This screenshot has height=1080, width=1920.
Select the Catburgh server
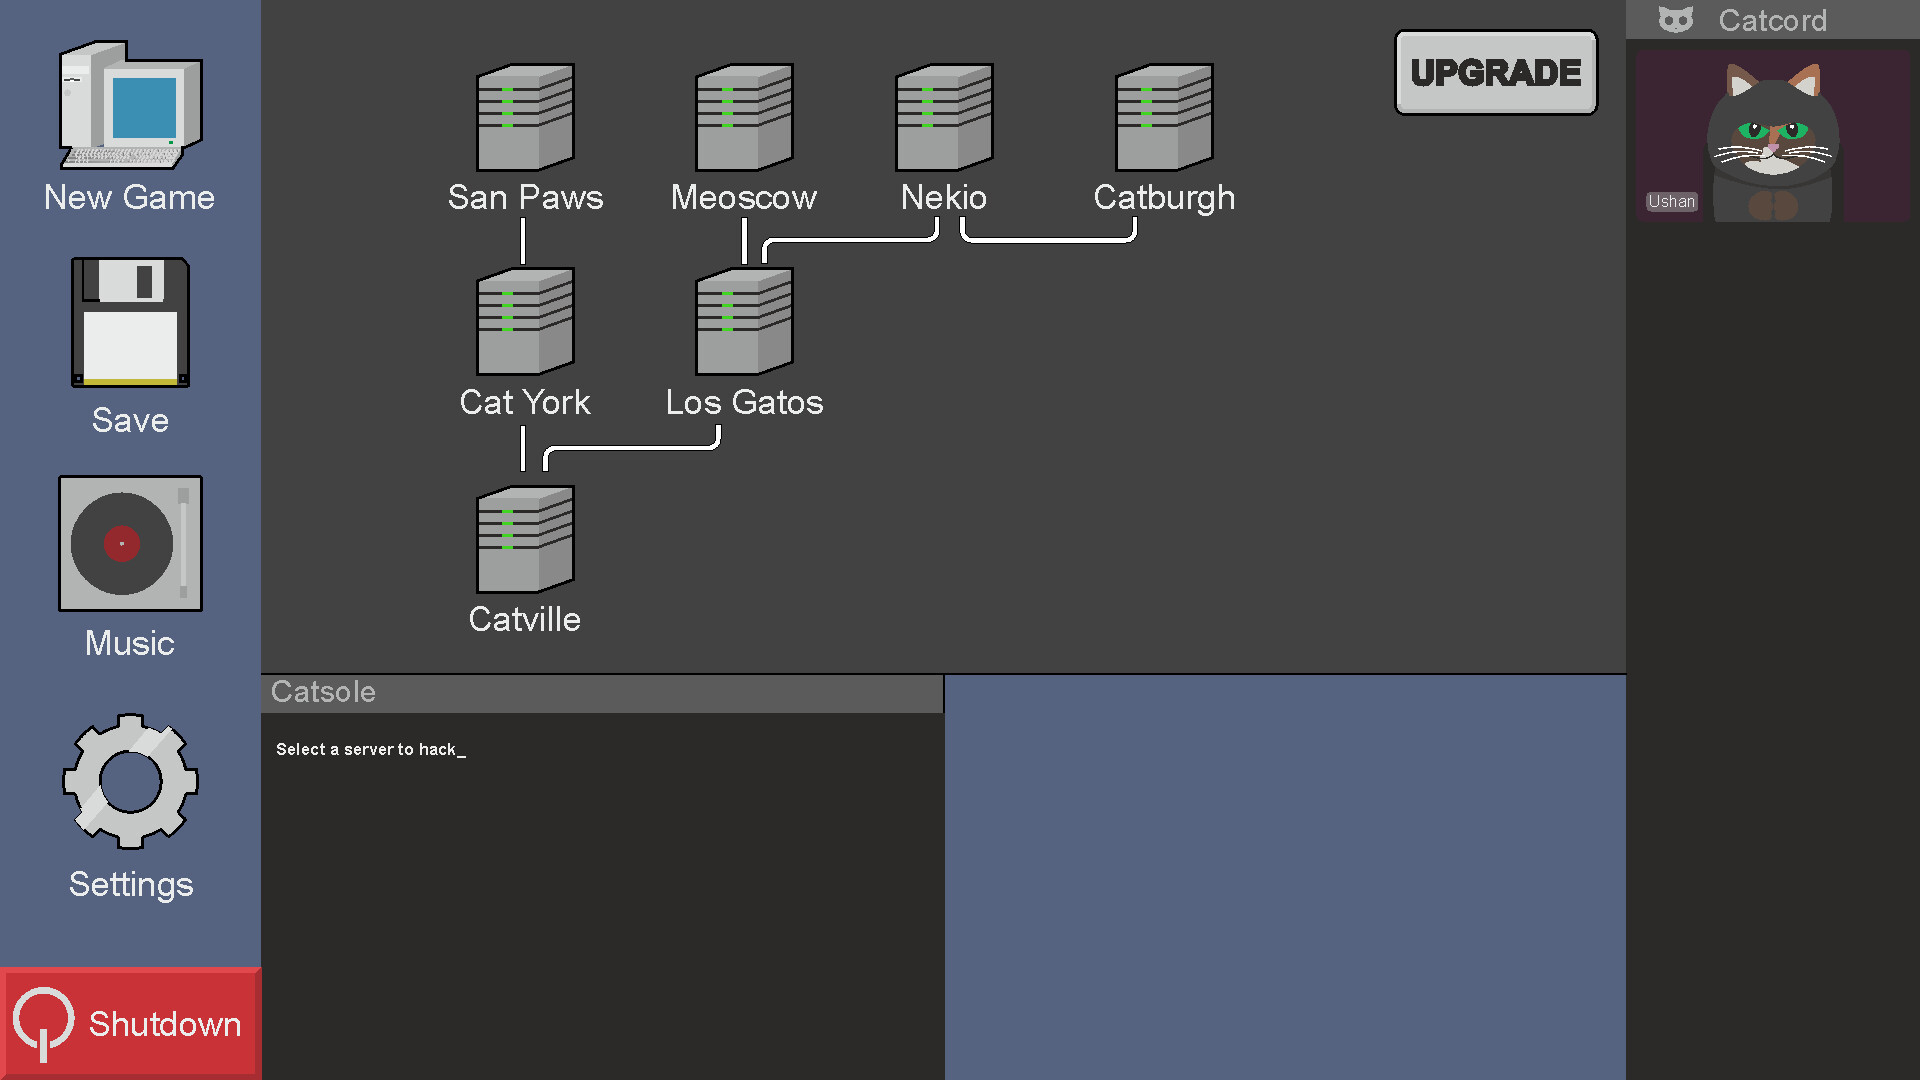1164,118
